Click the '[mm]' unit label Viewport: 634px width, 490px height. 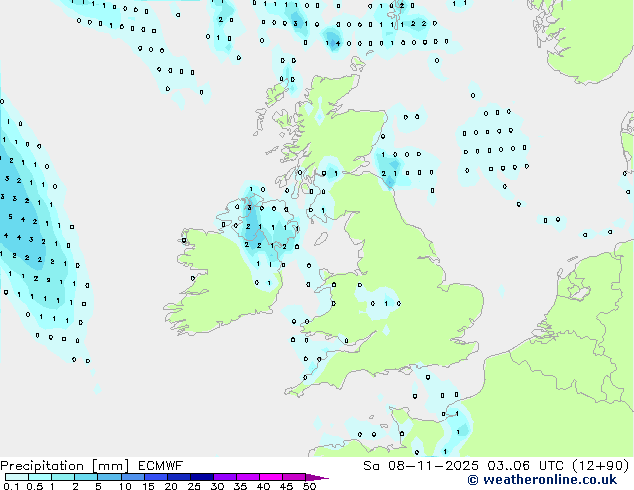click(x=110, y=466)
